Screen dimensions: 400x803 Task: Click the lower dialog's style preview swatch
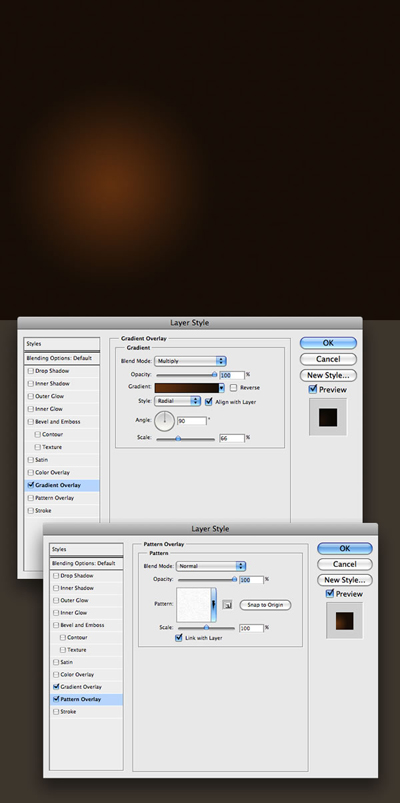click(344, 620)
